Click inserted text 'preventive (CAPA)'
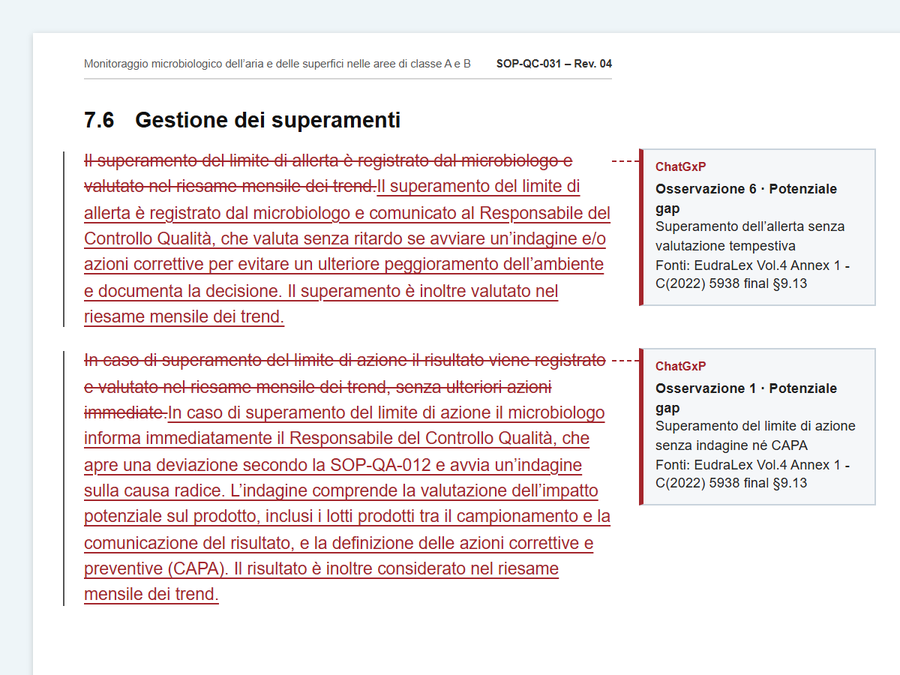Screen dimensions: 900x675 (156, 568)
